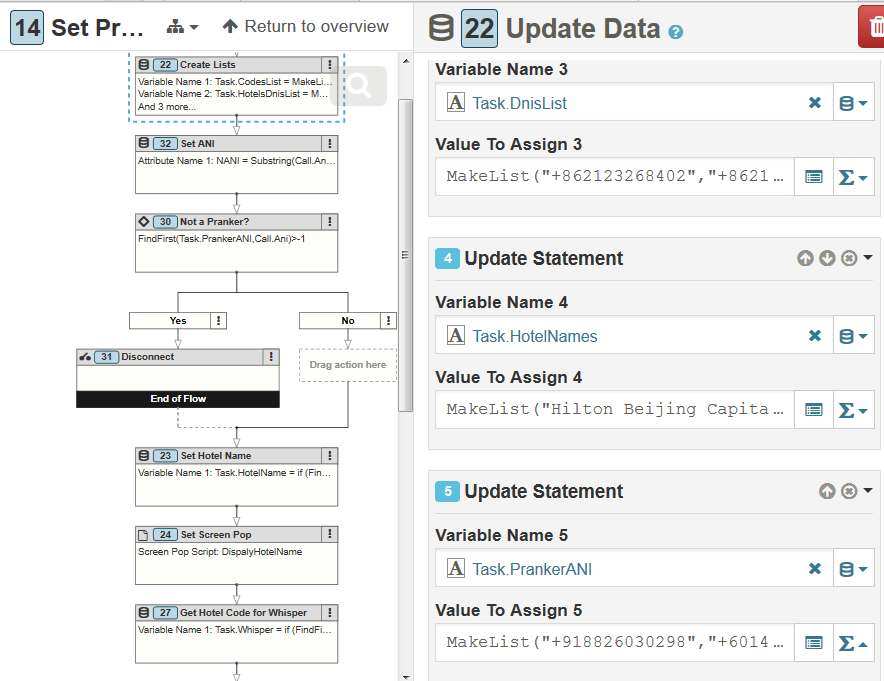Click the magnifier search icon on the flow canvas
The height and width of the screenshot is (681, 884).
[359, 87]
